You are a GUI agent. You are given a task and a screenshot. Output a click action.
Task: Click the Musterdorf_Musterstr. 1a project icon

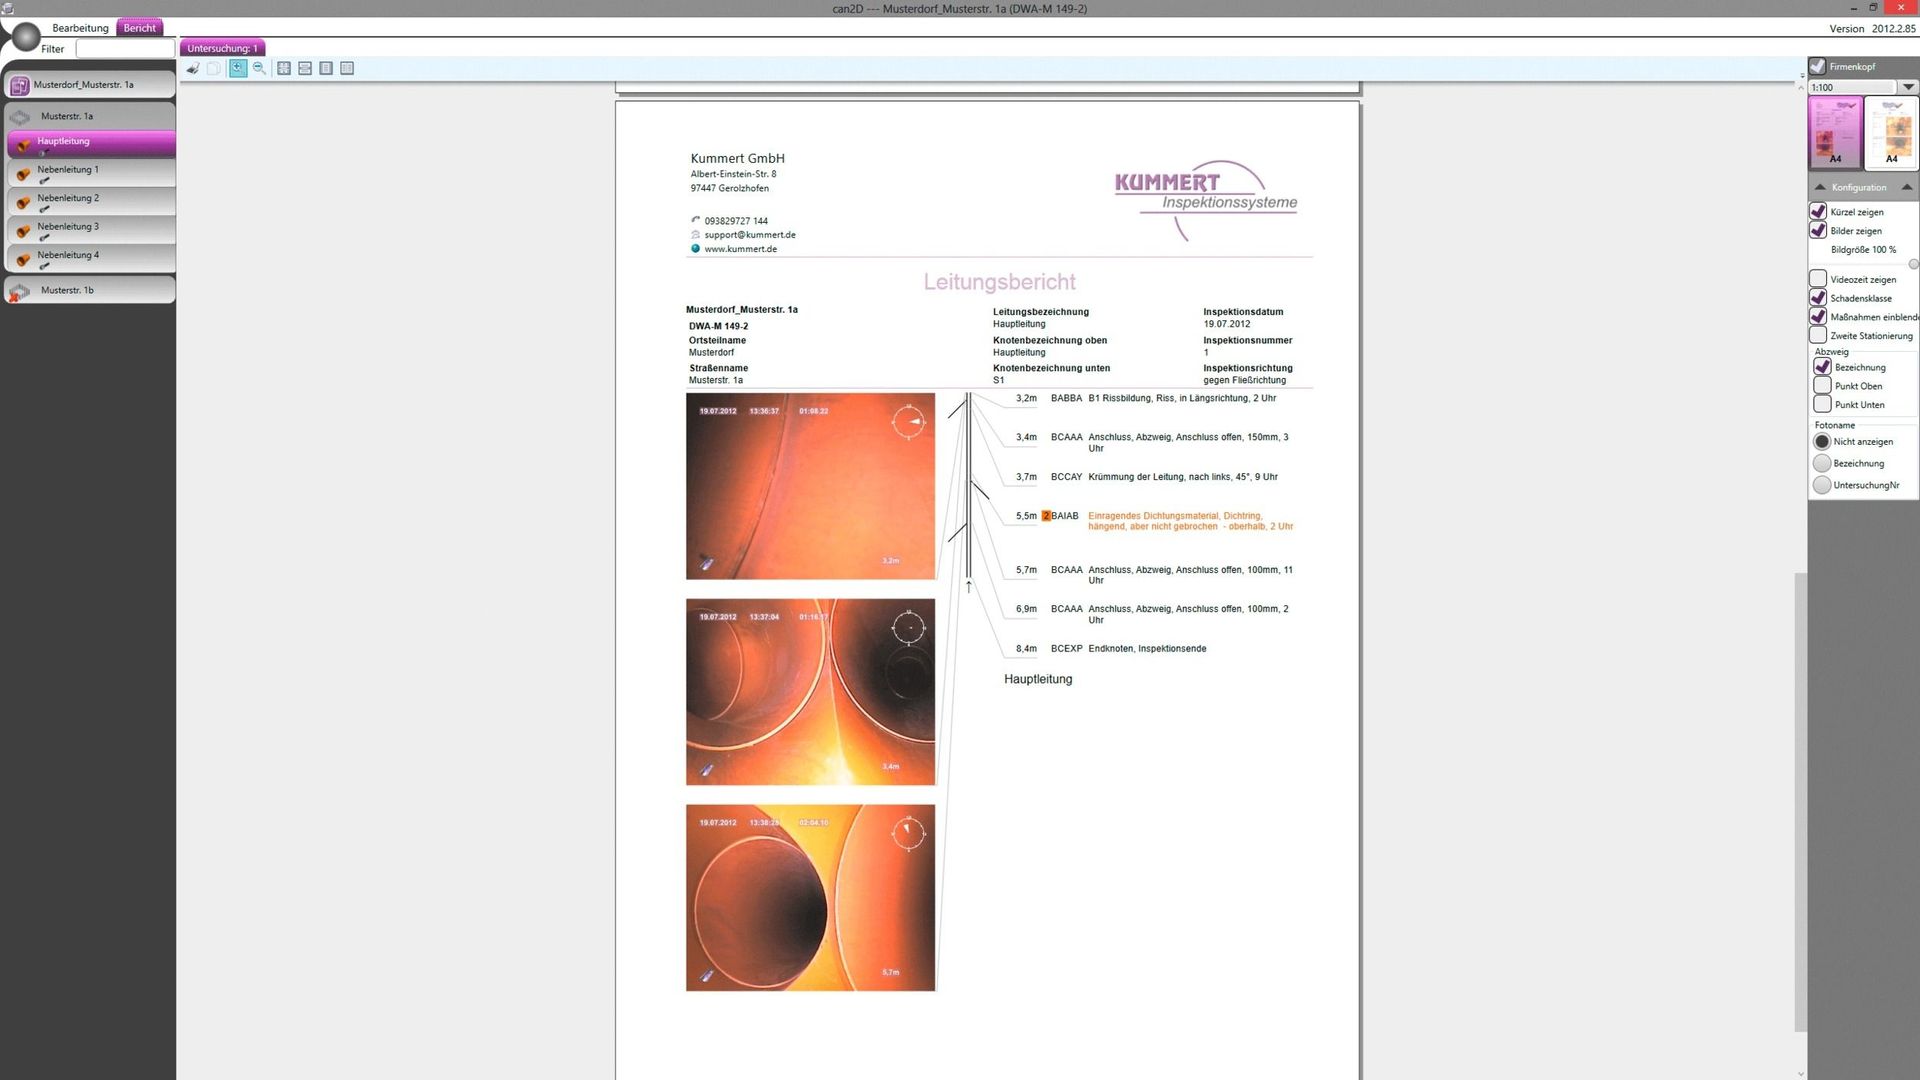point(19,86)
